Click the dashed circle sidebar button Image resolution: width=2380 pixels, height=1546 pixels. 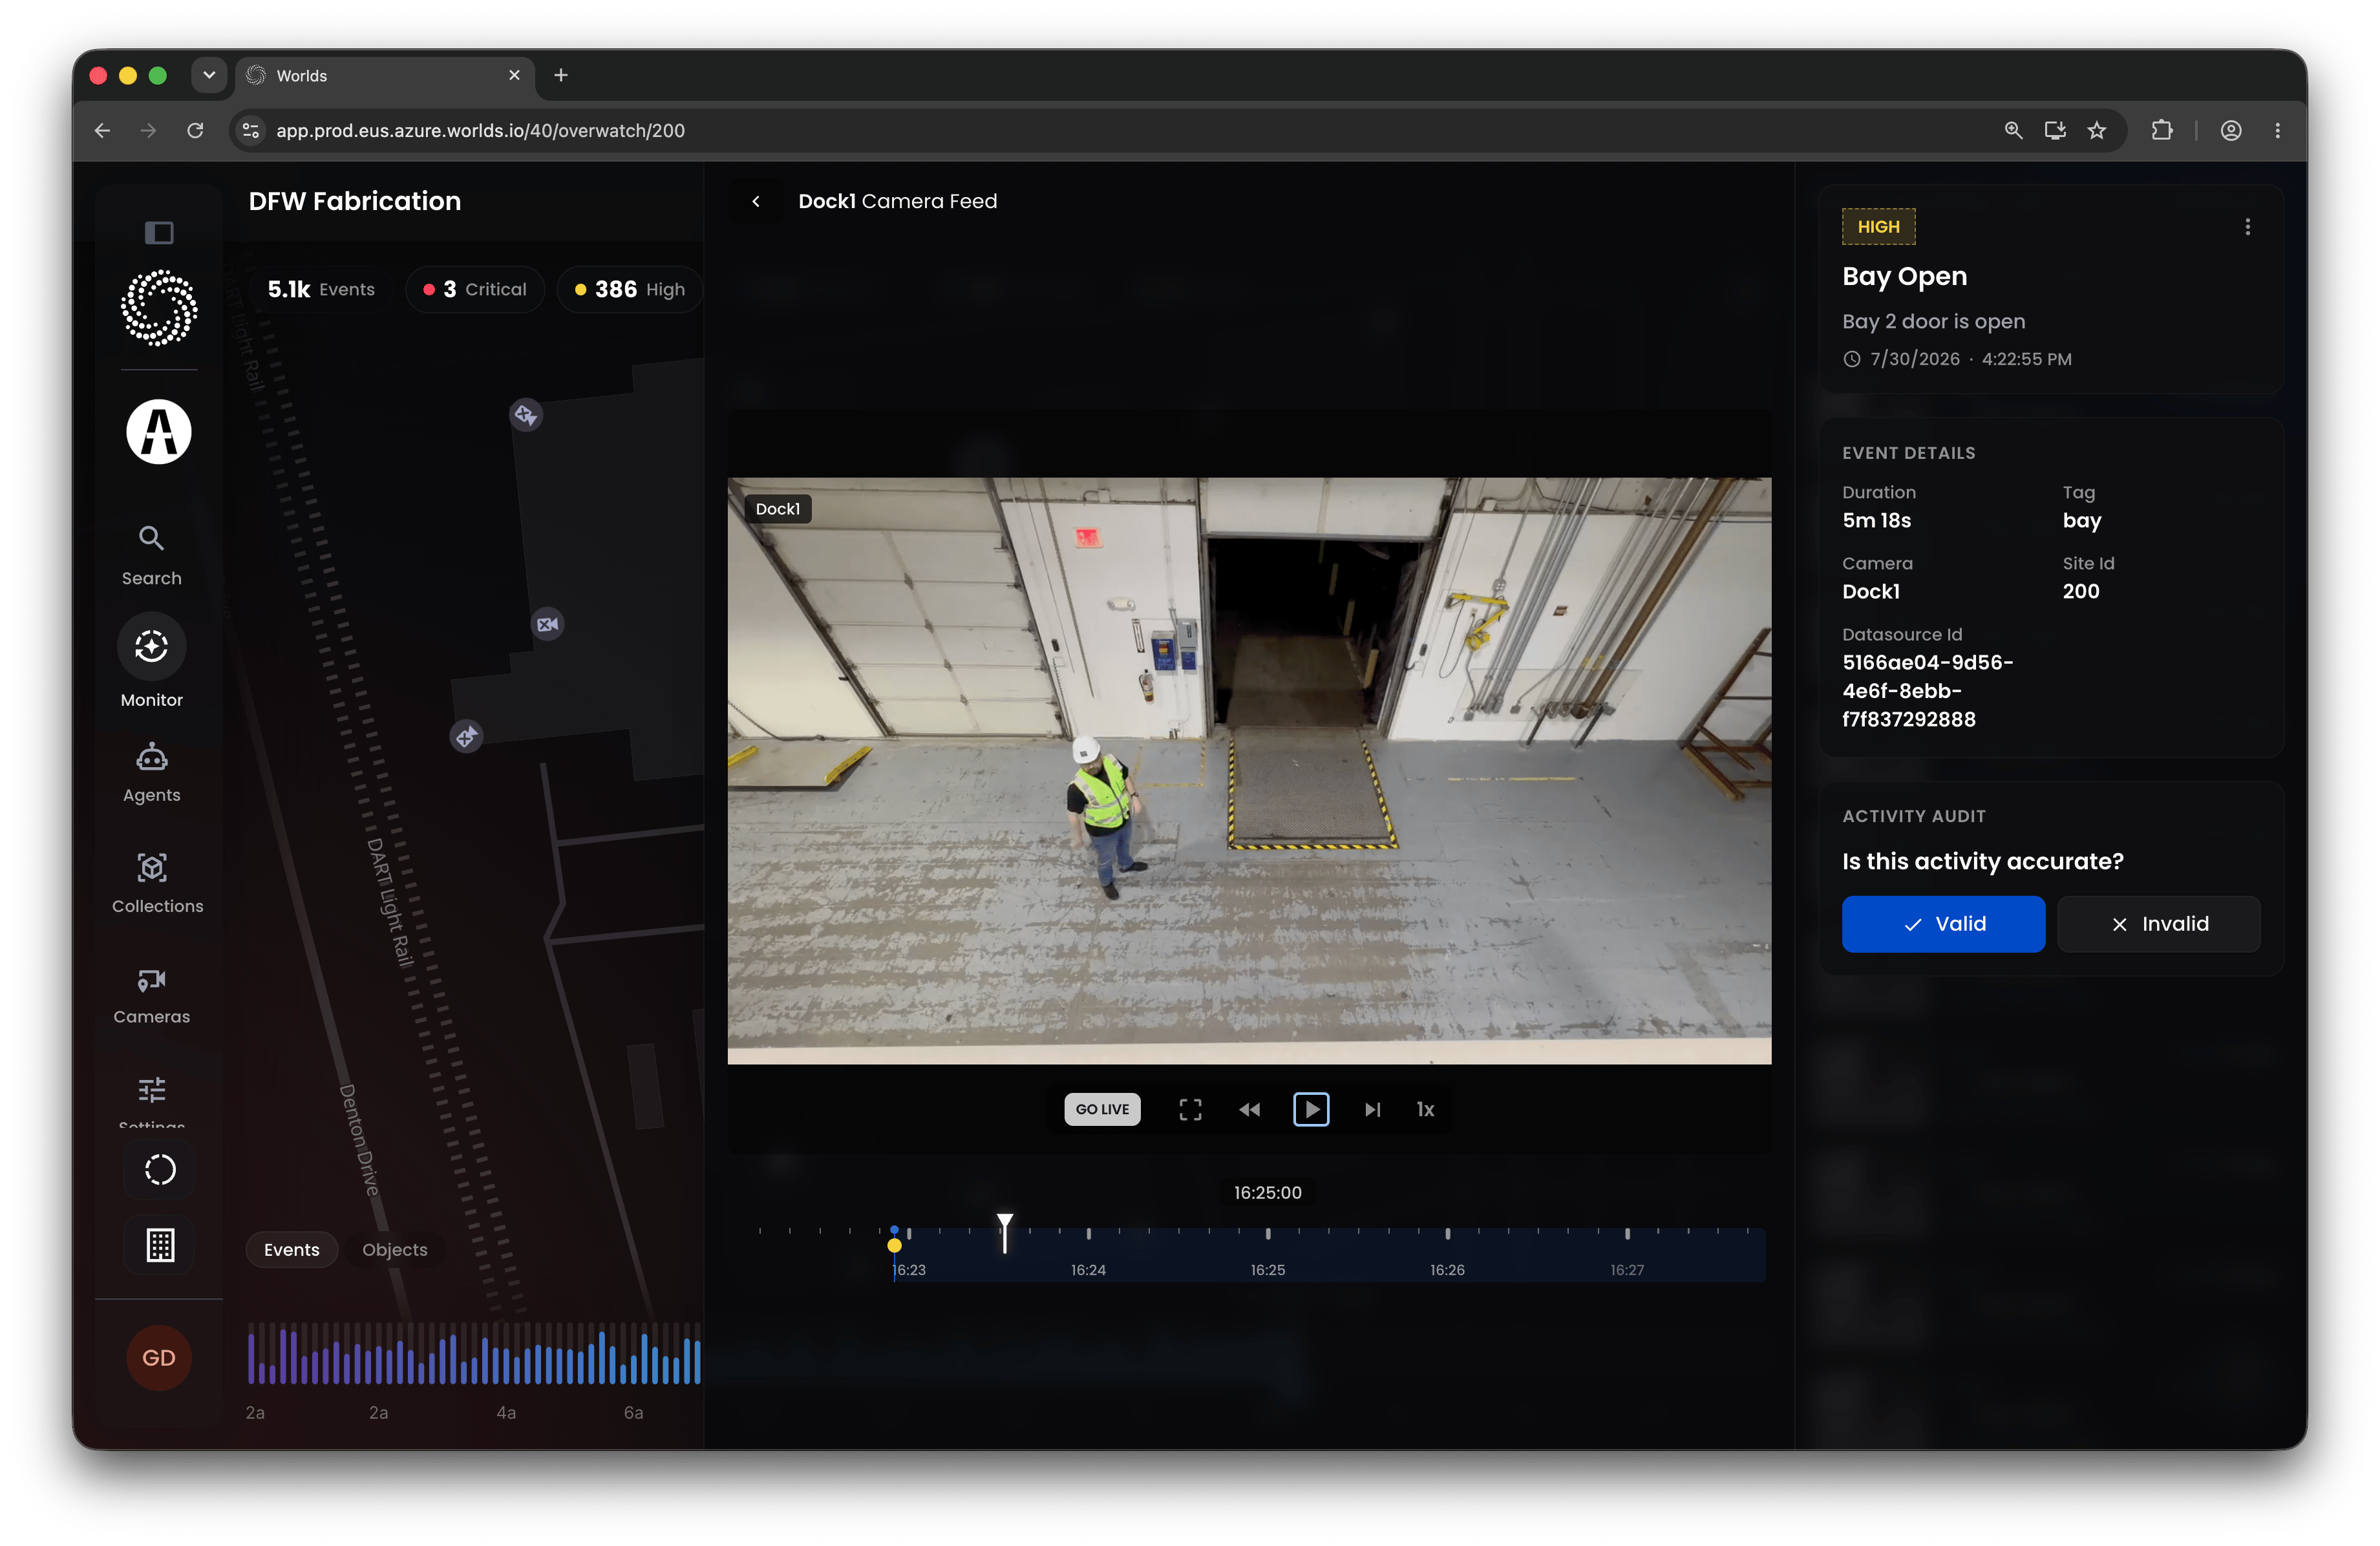point(160,1169)
